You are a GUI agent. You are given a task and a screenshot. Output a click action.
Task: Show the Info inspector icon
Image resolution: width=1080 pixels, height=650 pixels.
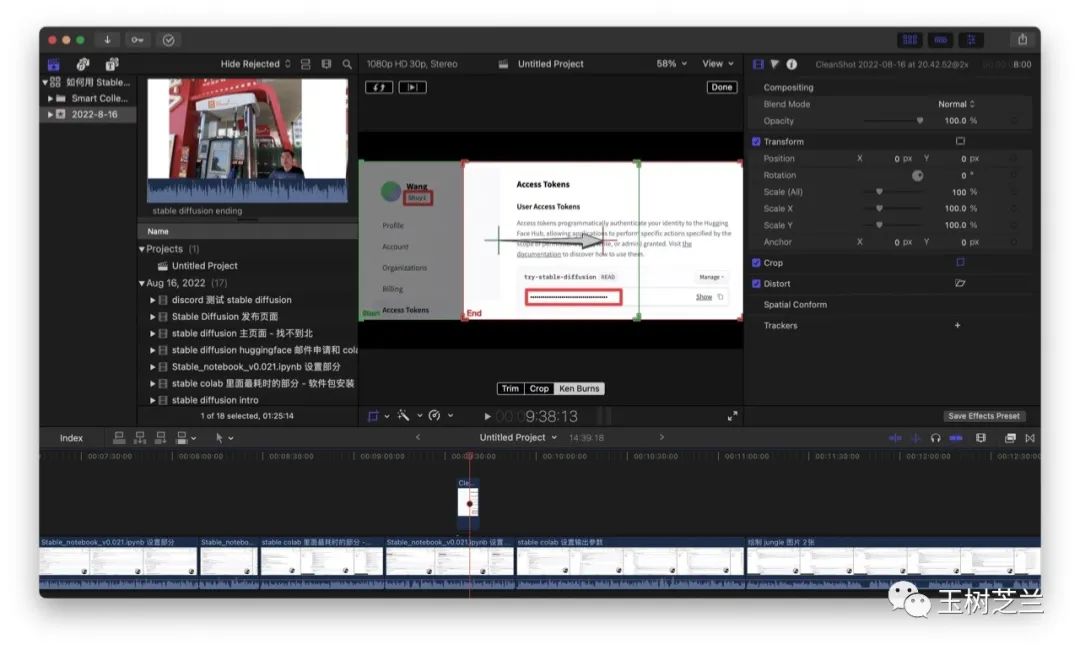pyautogui.click(x=792, y=64)
